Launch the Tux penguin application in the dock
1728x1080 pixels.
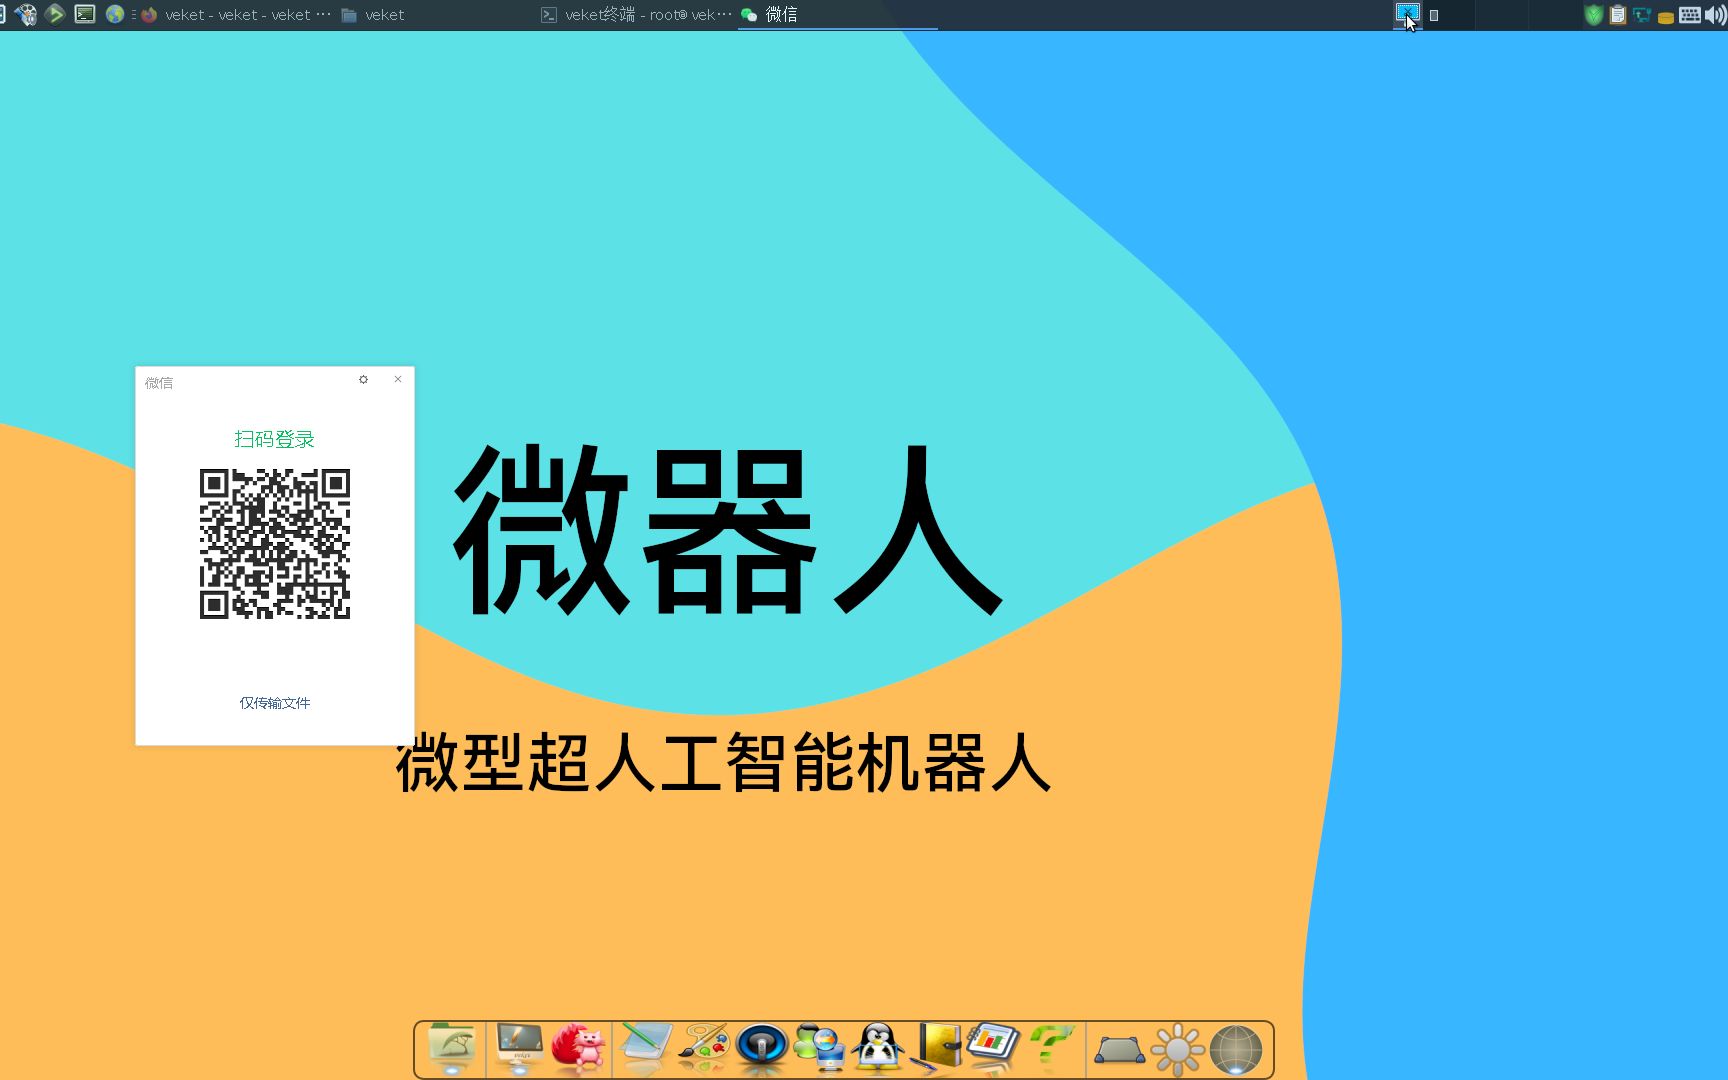click(x=878, y=1048)
